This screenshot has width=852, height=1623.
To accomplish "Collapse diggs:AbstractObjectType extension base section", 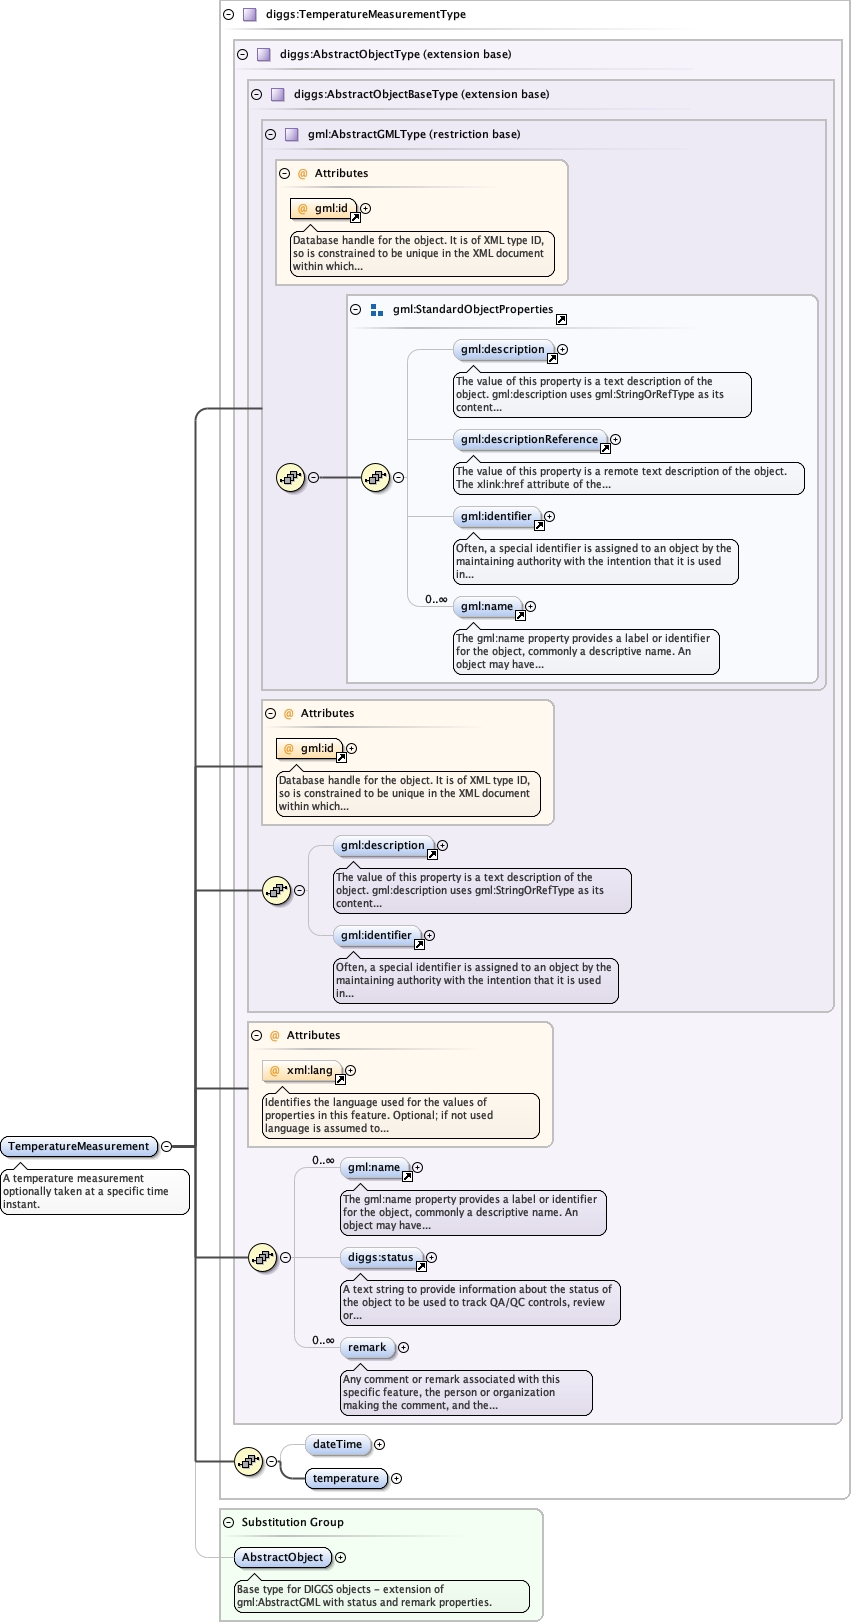I will [243, 55].
